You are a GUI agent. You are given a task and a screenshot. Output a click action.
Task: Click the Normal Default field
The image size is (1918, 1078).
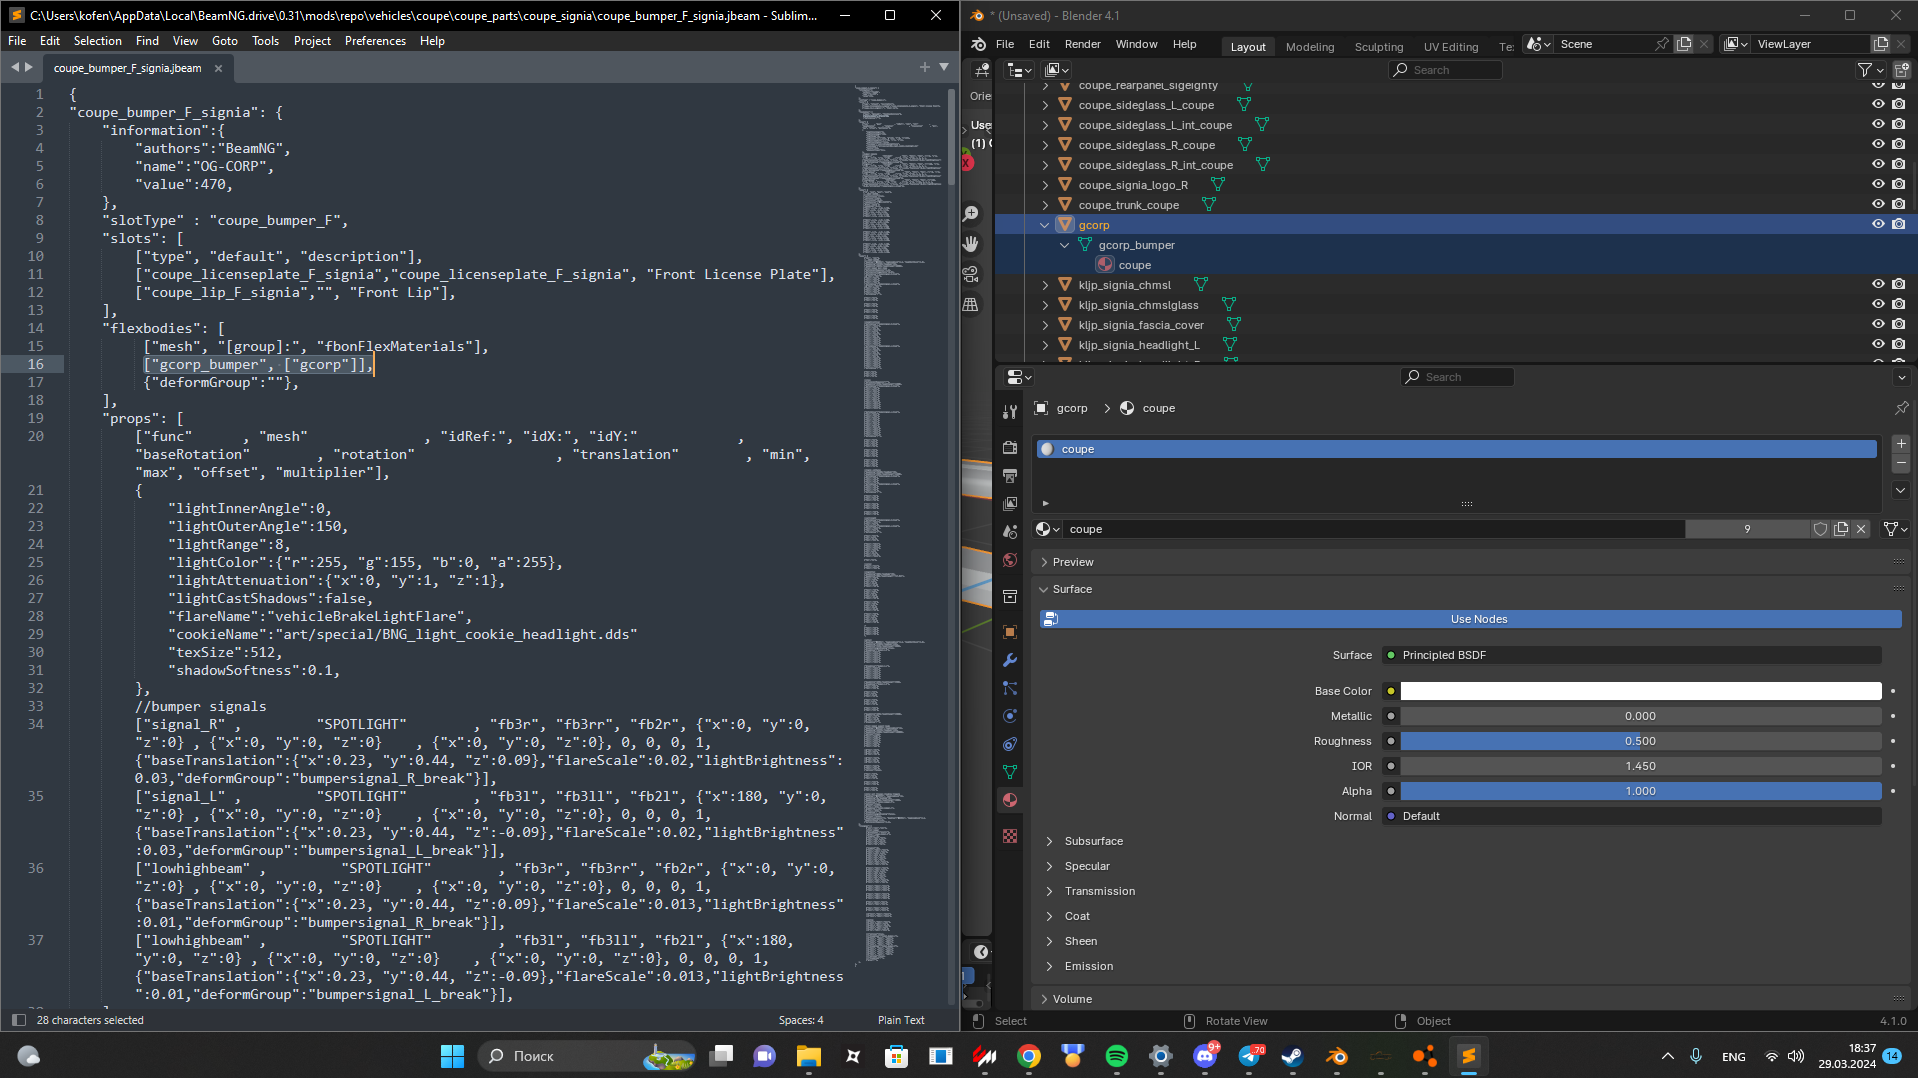[1632, 816]
